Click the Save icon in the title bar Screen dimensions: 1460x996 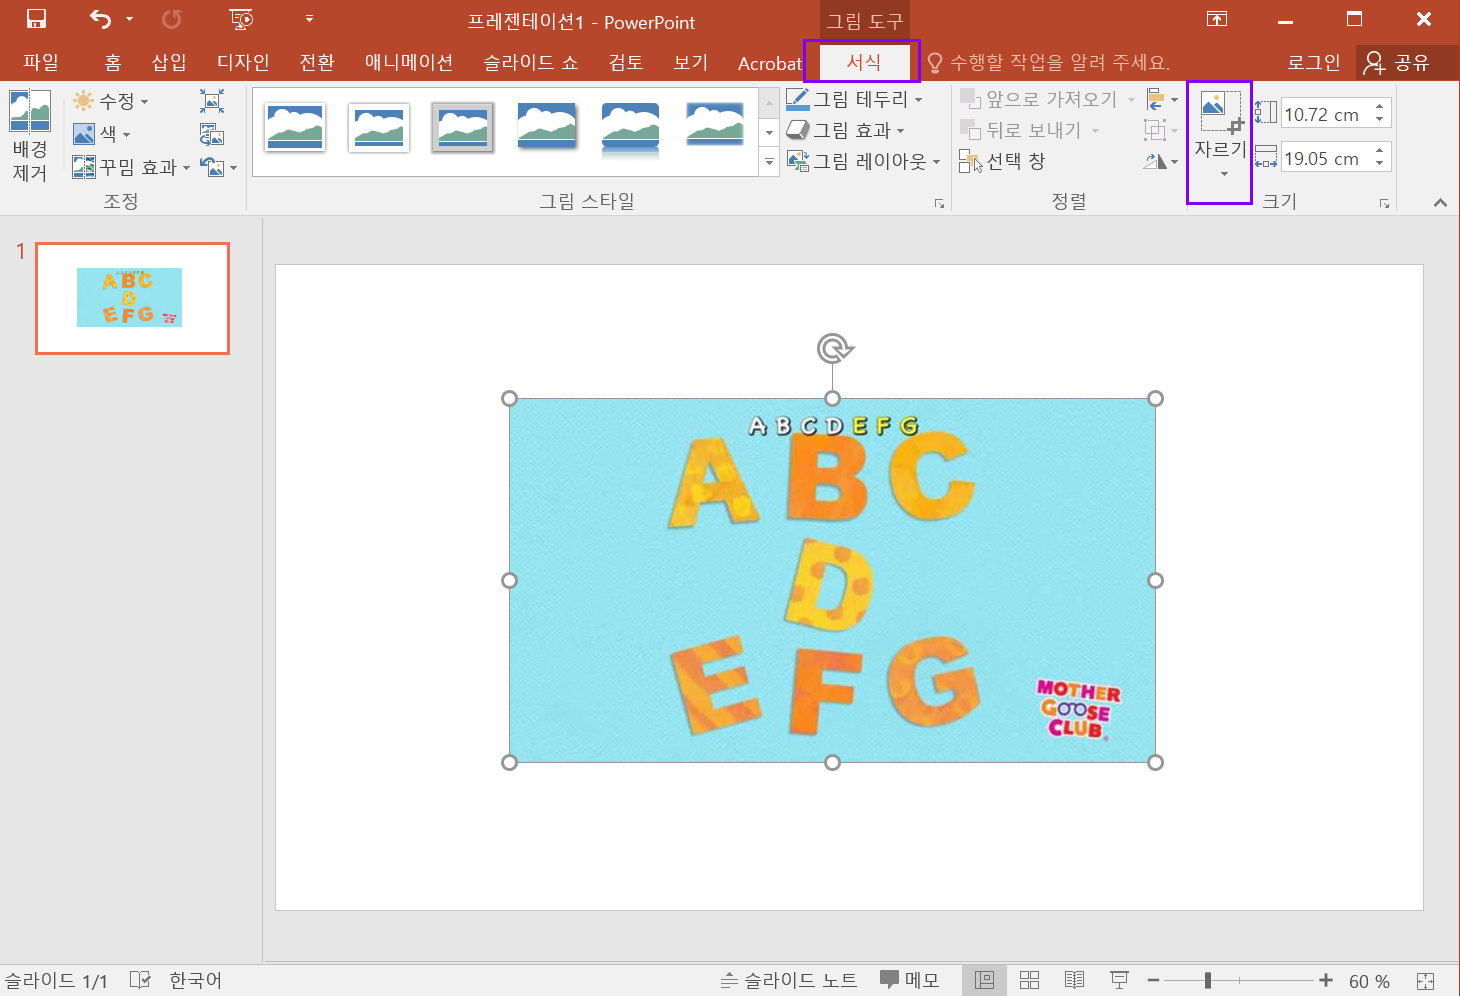click(36, 19)
